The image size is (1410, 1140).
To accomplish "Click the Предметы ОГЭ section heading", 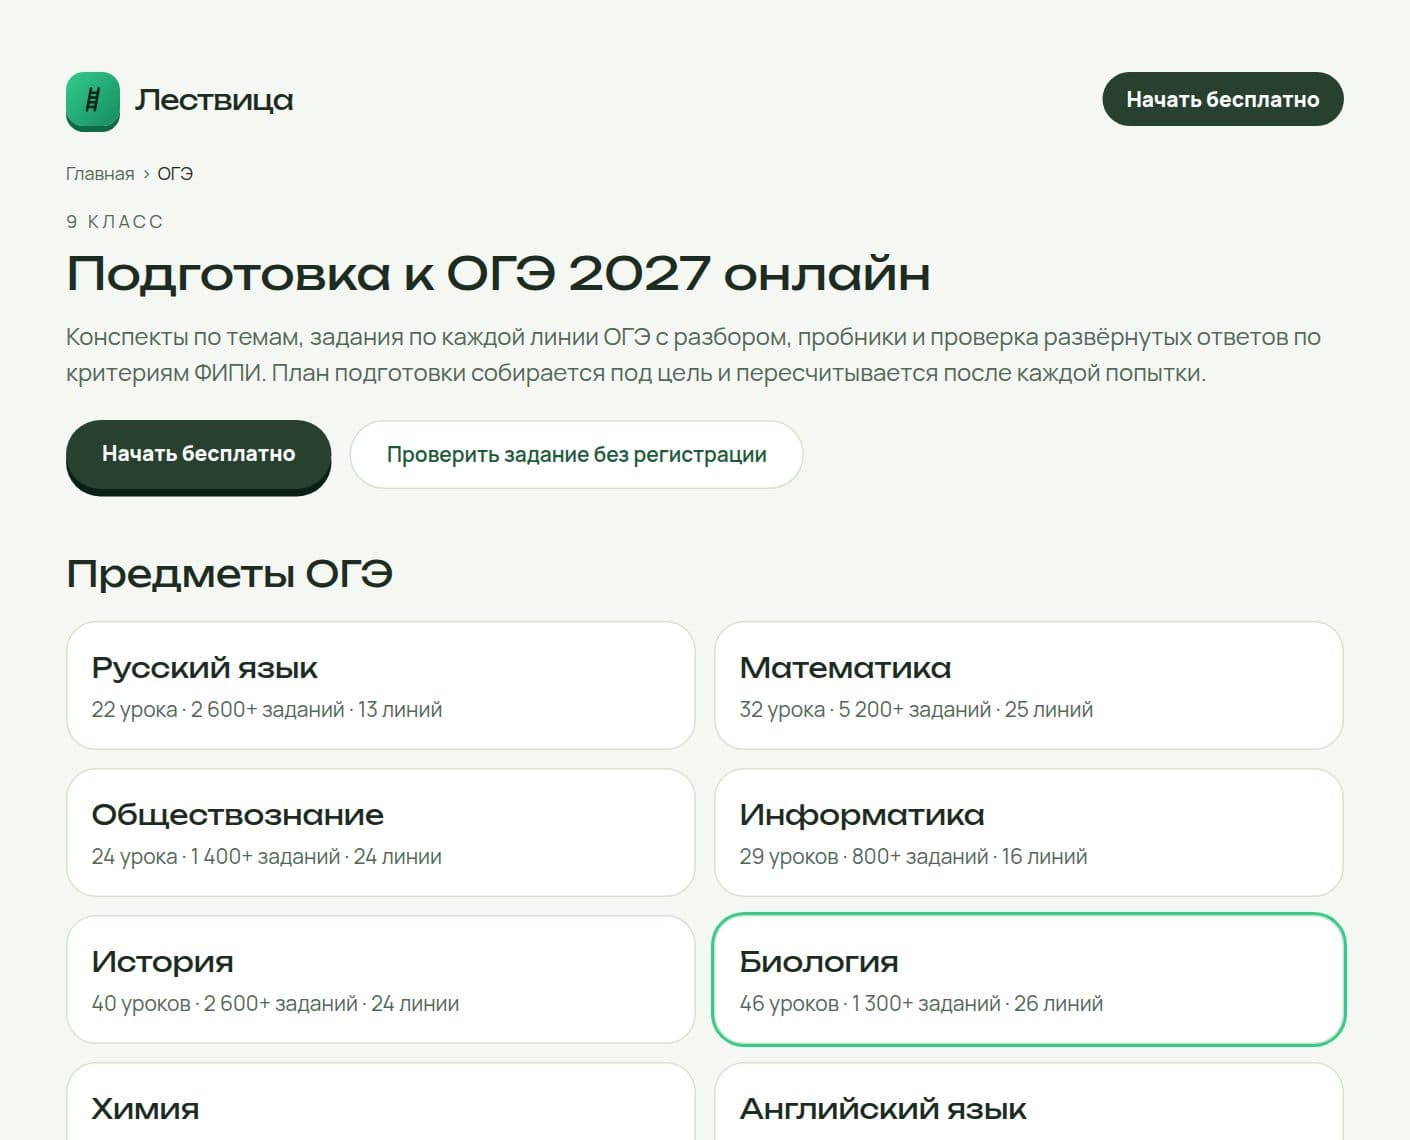I will tap(229, 574).
